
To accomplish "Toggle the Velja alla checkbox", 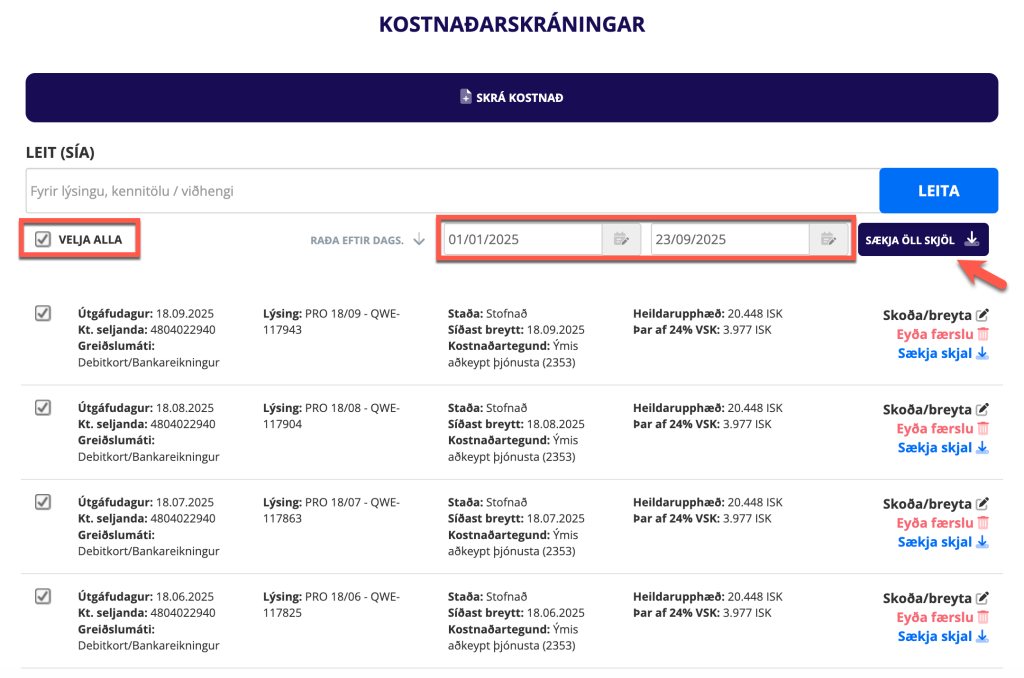I will click(x=42, y=239).
